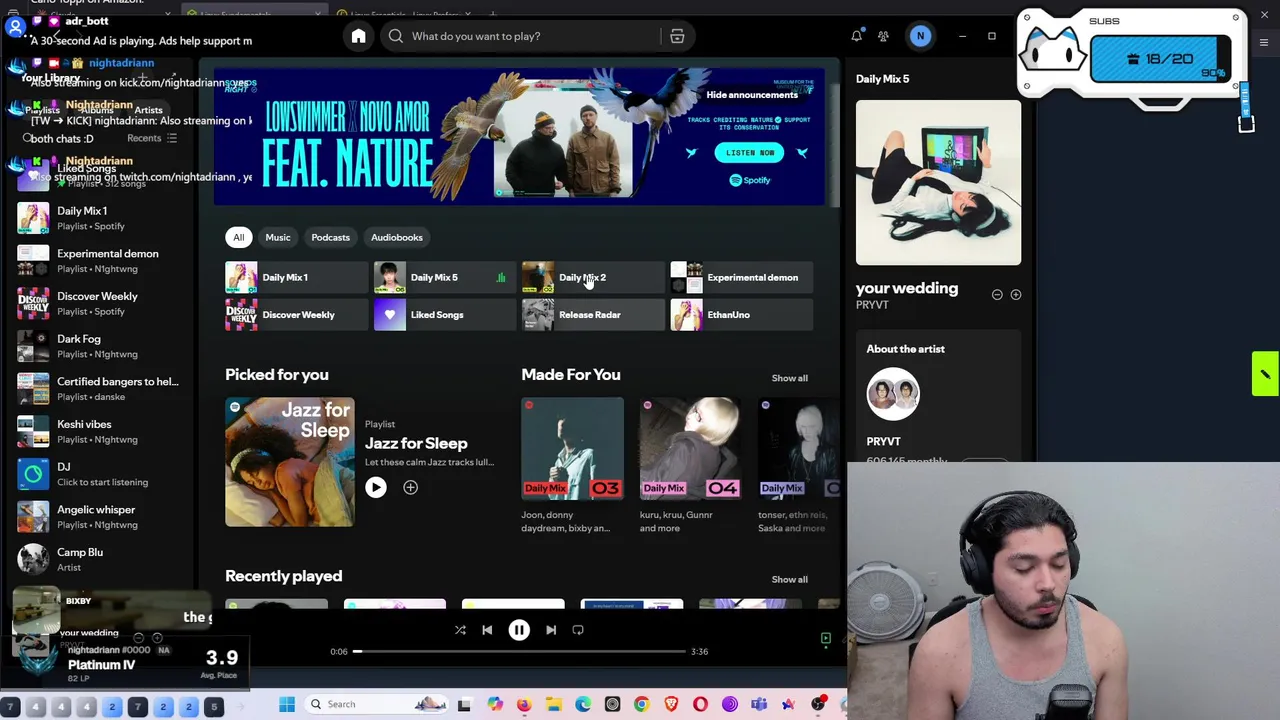Open the Daily Mix 1 quick tile

point(295,277)
